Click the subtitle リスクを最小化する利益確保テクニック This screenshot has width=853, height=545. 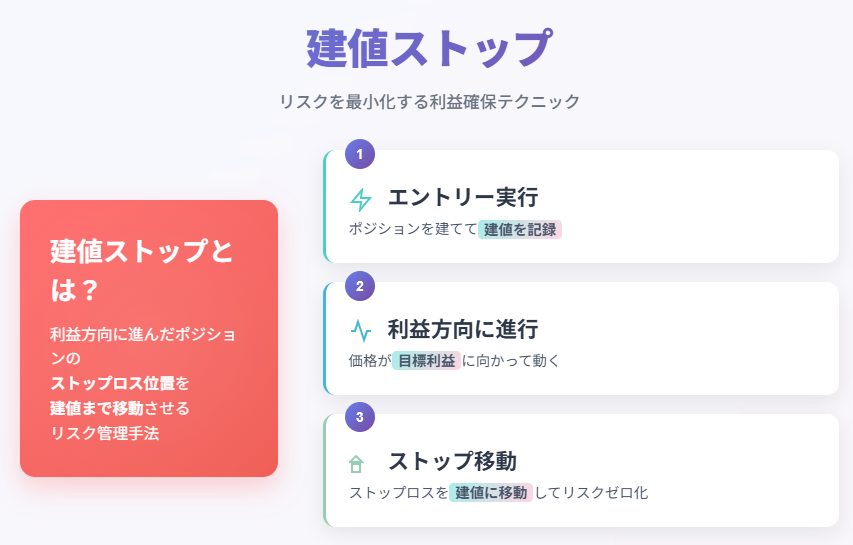click(x=429, y=101)
